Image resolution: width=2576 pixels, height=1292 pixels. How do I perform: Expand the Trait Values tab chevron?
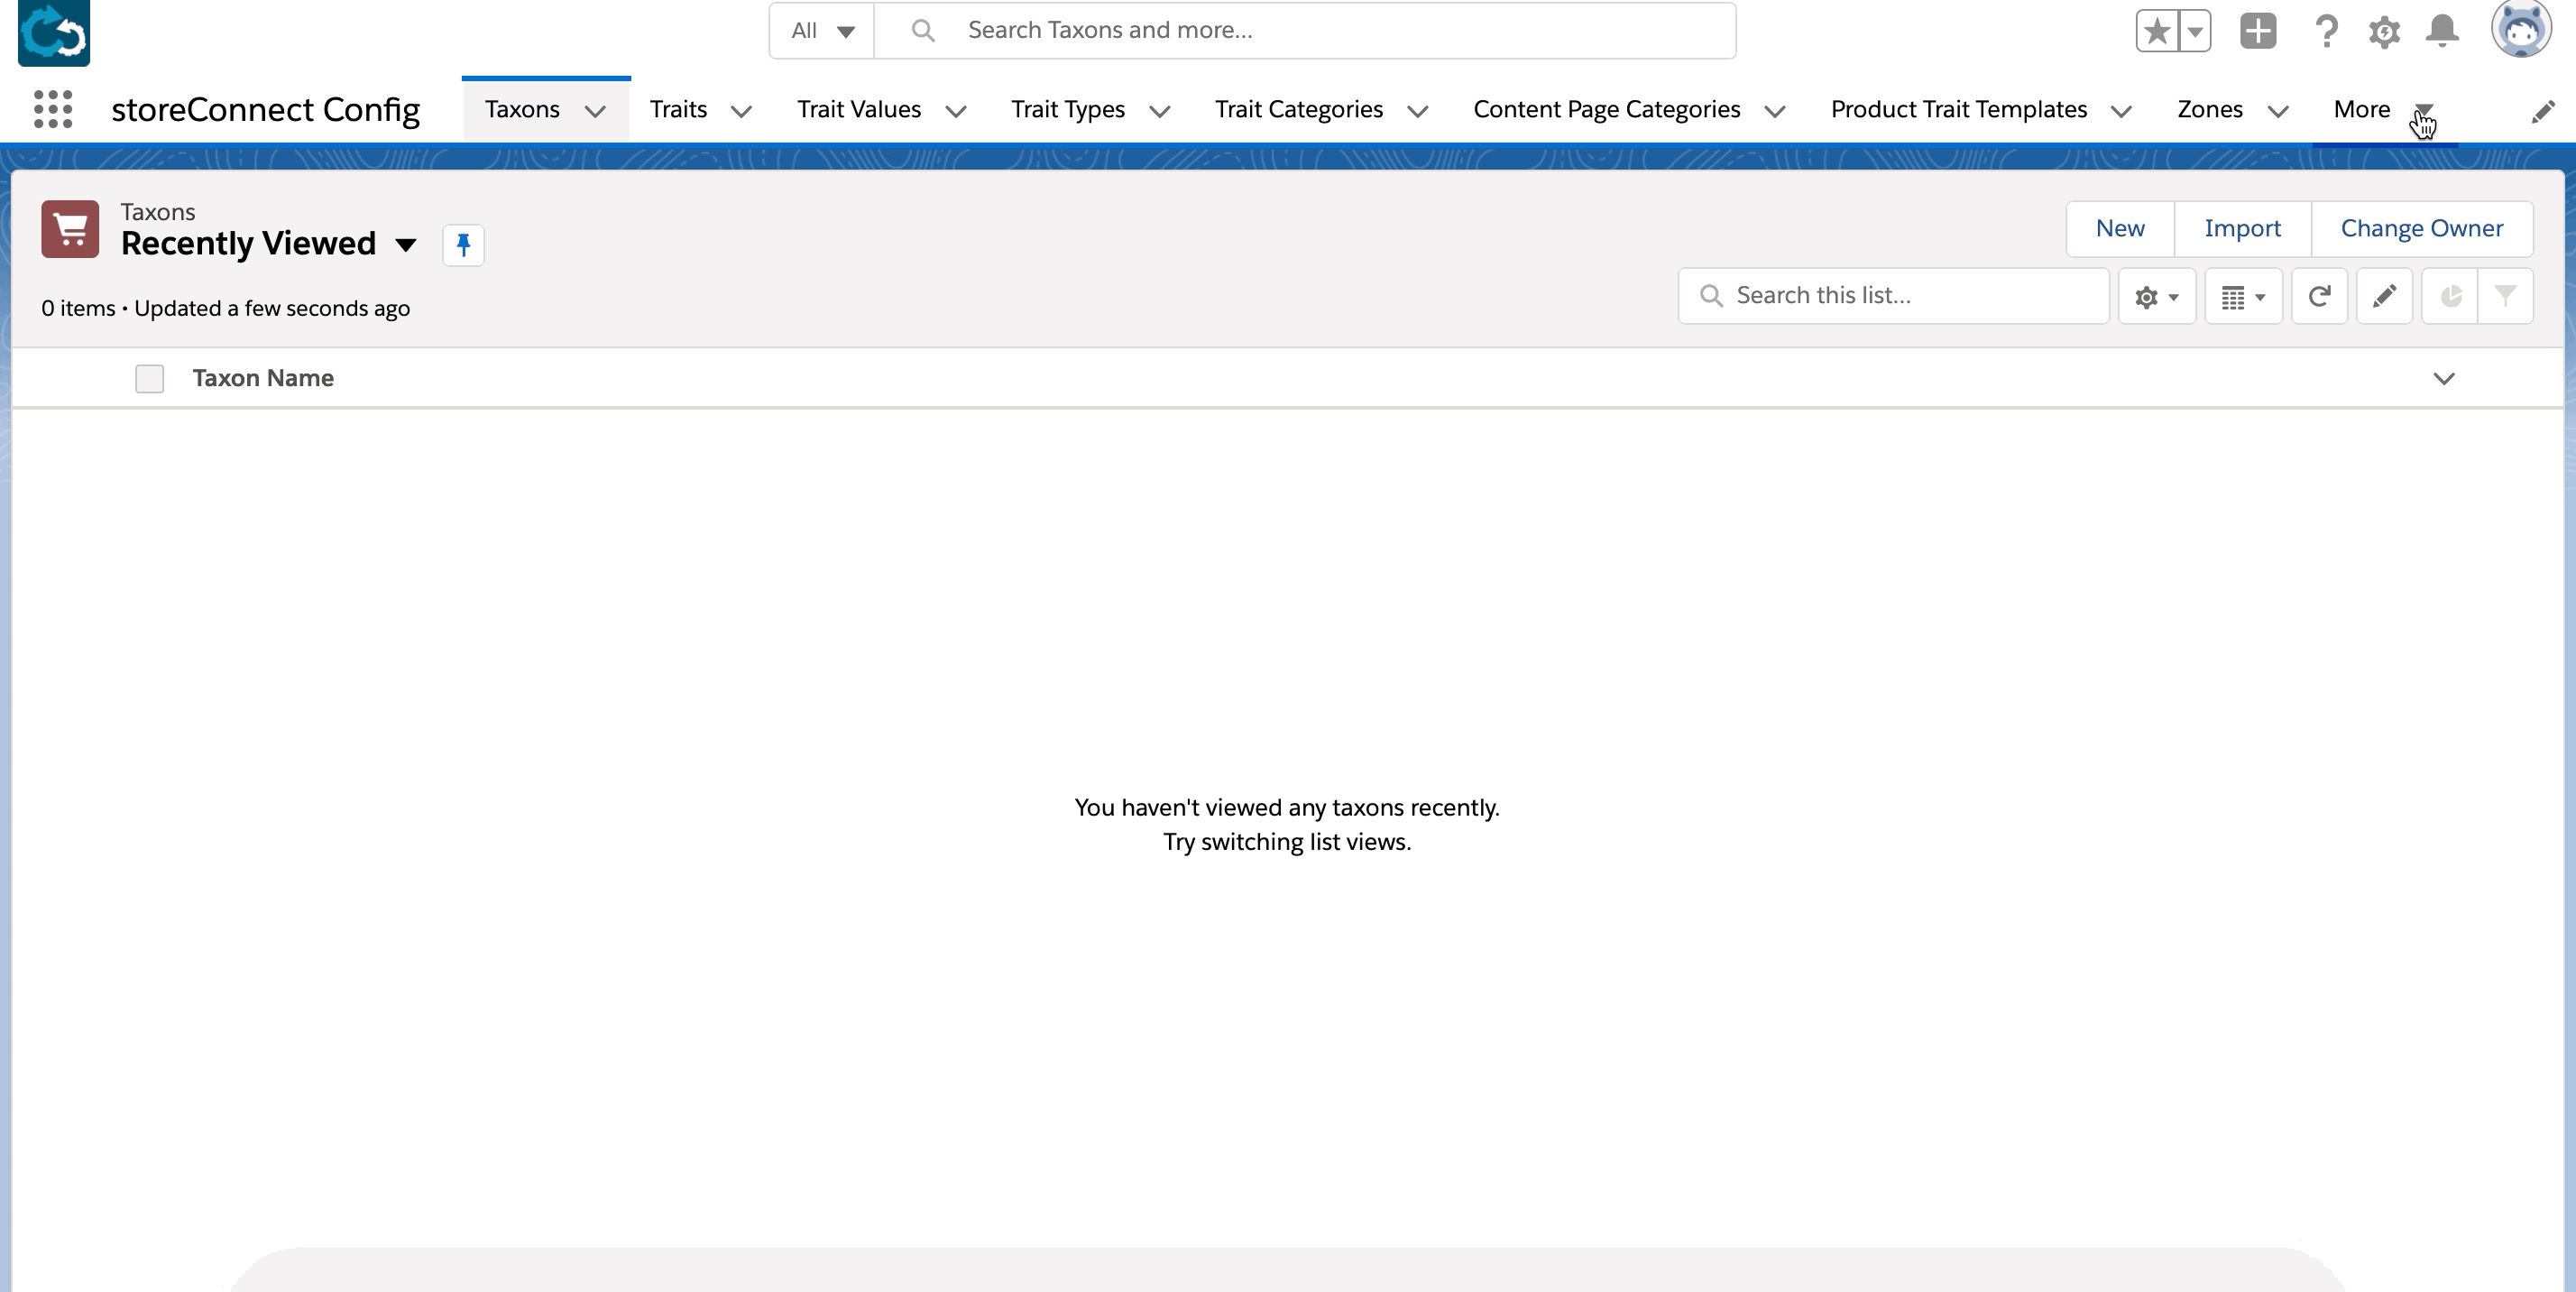point(955,111)
